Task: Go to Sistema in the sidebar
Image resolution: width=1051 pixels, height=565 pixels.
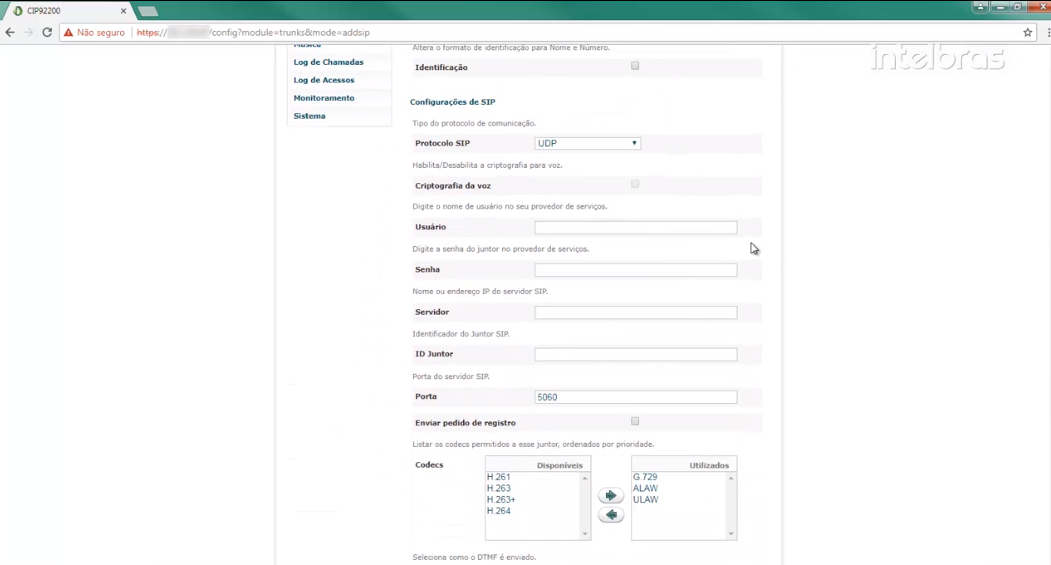Action: [x=309, y=116]
